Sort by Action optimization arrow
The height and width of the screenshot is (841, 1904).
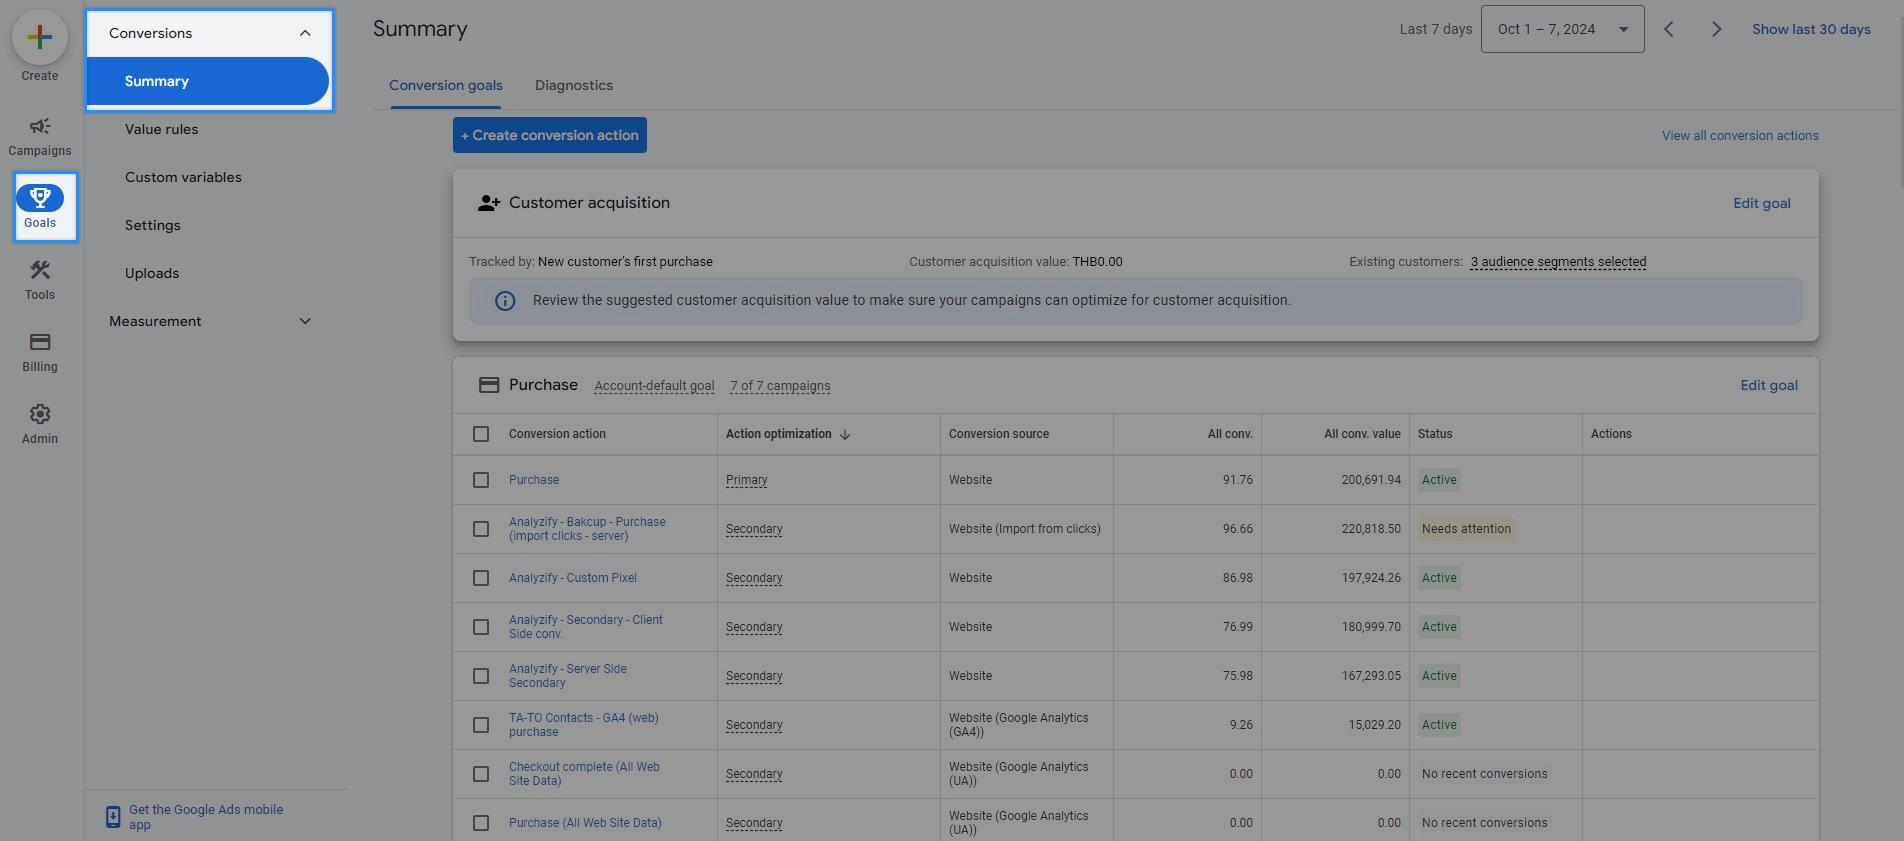pos(845,435)
